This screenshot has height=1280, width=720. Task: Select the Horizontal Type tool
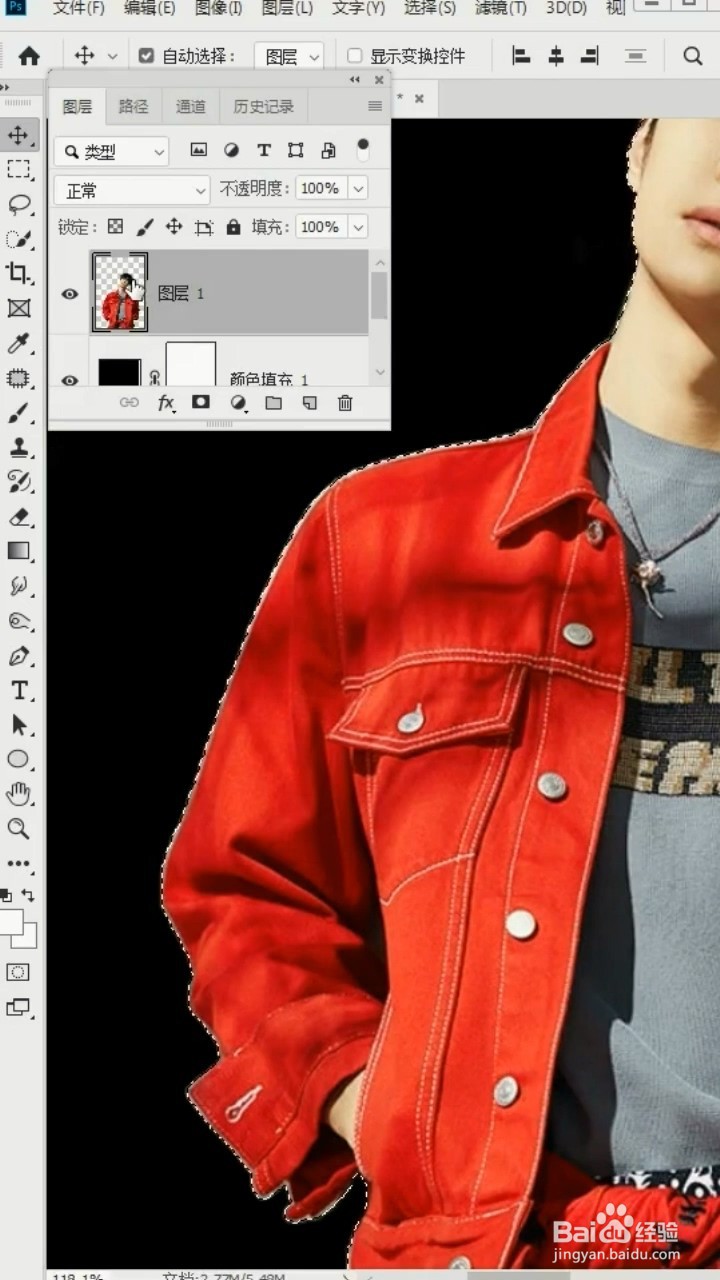19,690
